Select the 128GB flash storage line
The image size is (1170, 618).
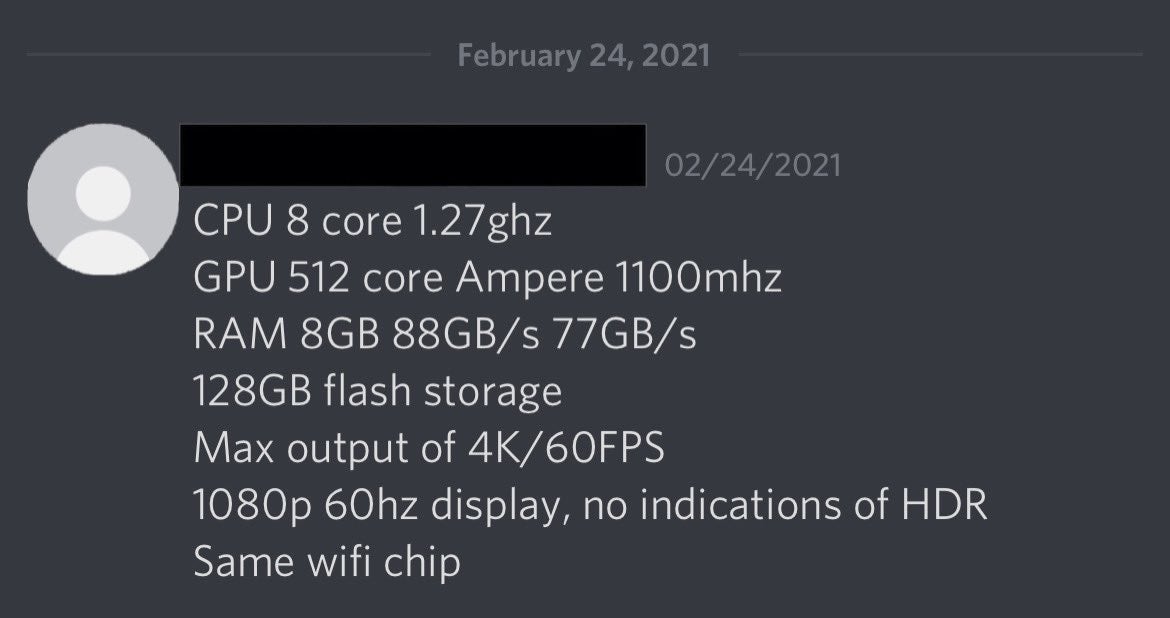click(x=378, y=391)
